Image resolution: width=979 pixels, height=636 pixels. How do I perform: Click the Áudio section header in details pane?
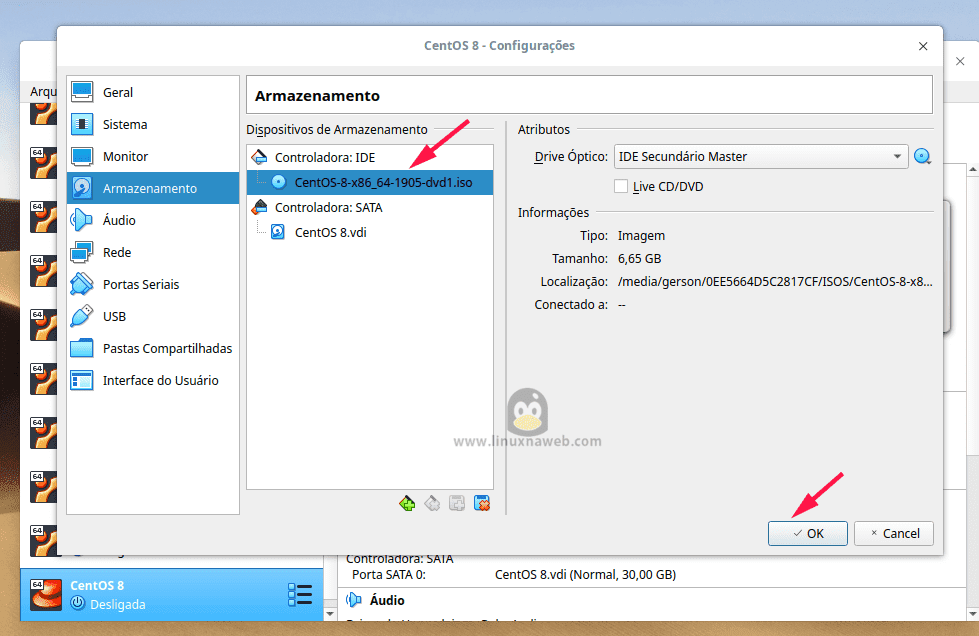click(387, 600)
